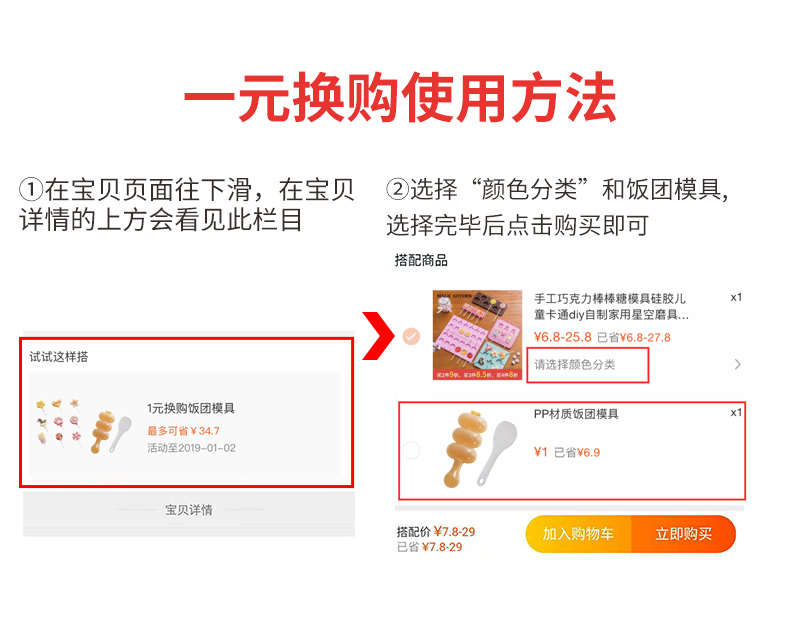The height and width of the screenshot is (628, 790).
Task: Click the PP材质饭团模具 item title
Action: [x=576, y=414]
